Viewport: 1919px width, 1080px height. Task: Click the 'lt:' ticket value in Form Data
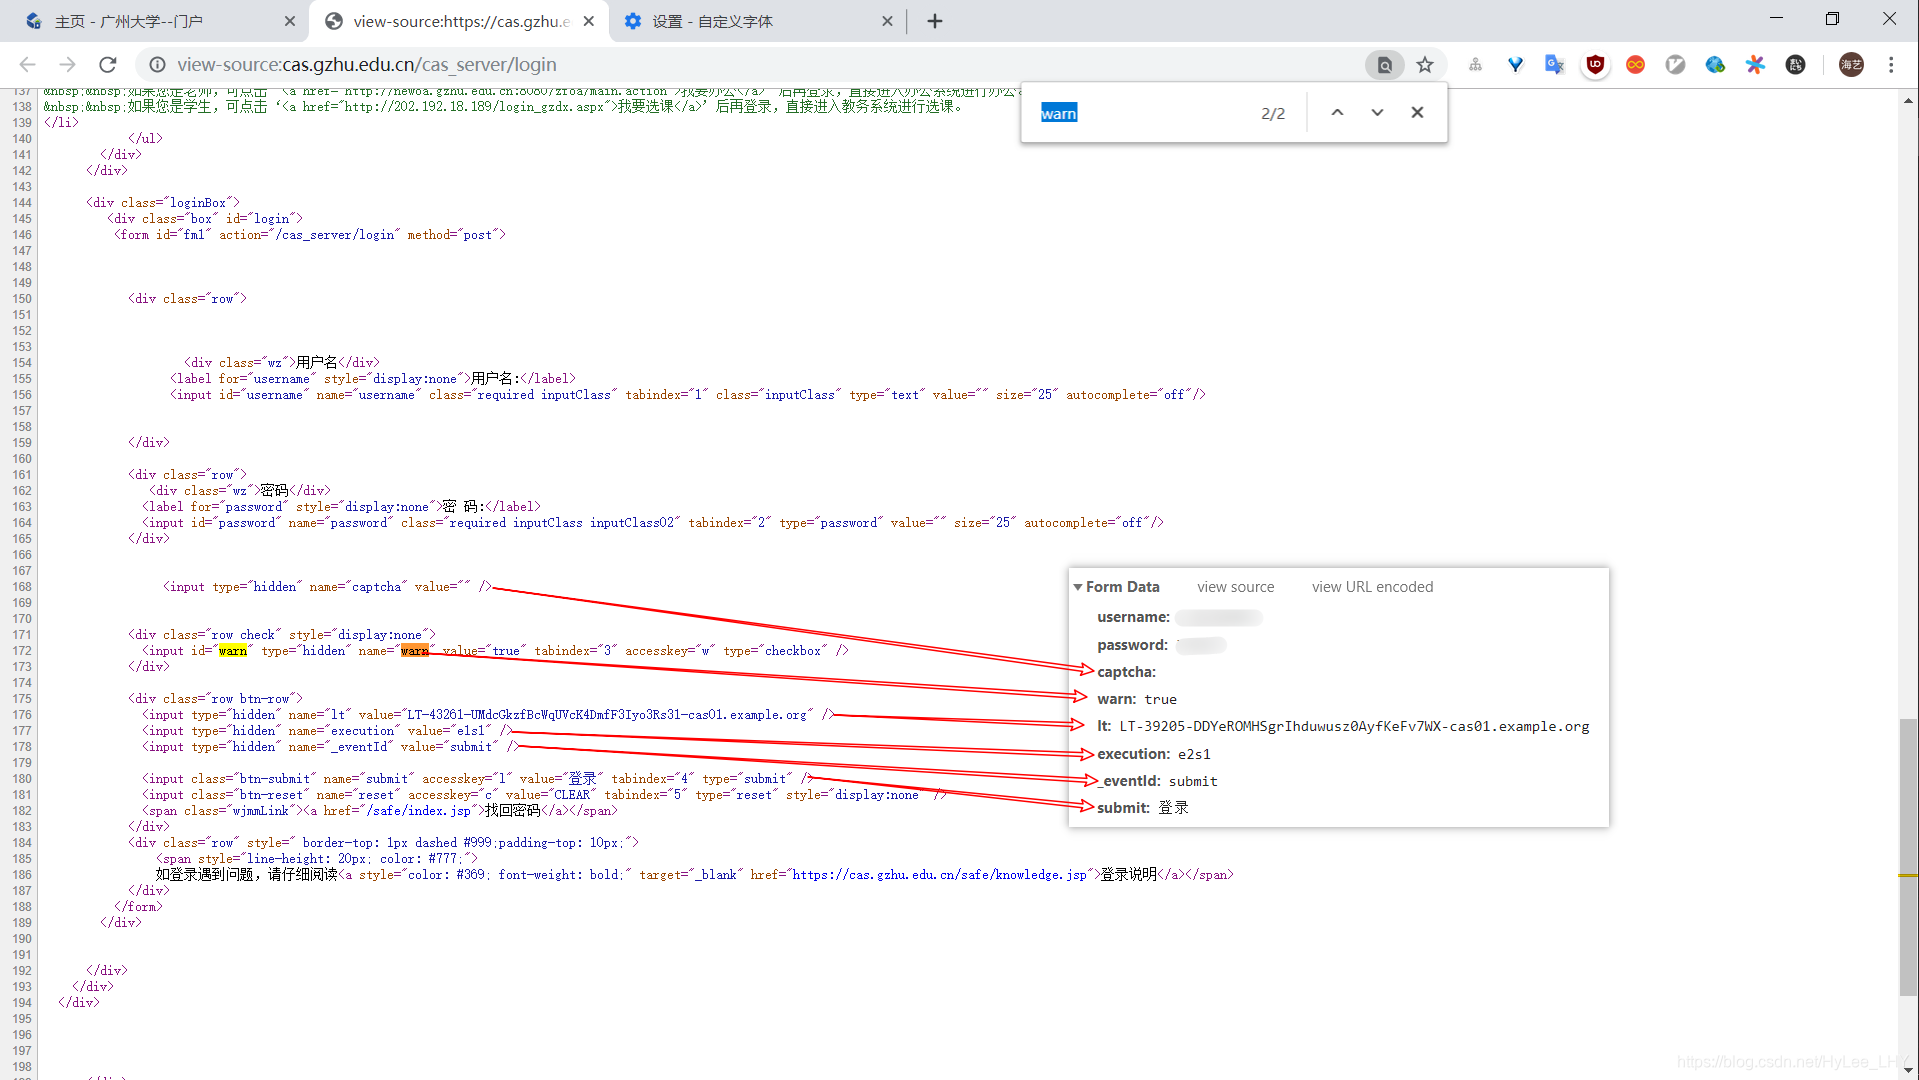tap(1354, 727)
